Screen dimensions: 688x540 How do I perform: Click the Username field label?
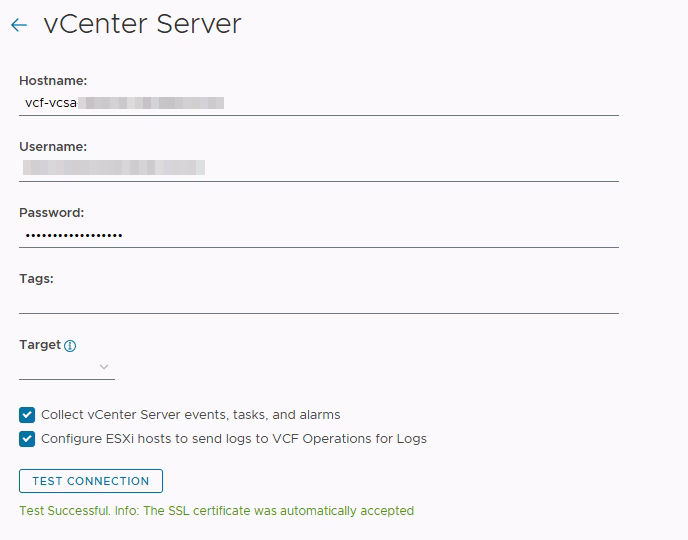[53, 146]
